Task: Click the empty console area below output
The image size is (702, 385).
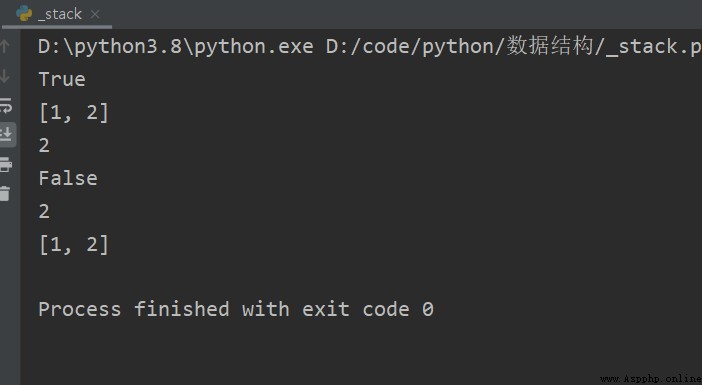Action: [358, 349]
